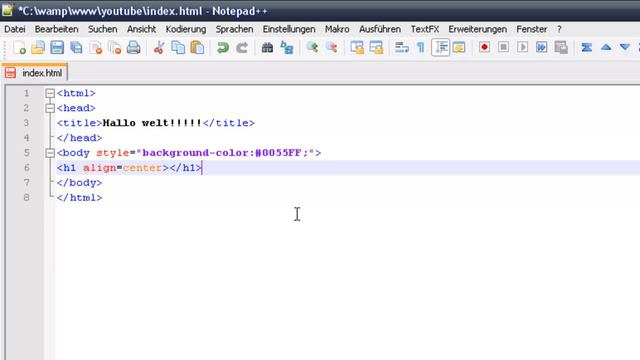Click the Close All documents icon
Viewport: 640px width, 360px height.
(115, 48)
